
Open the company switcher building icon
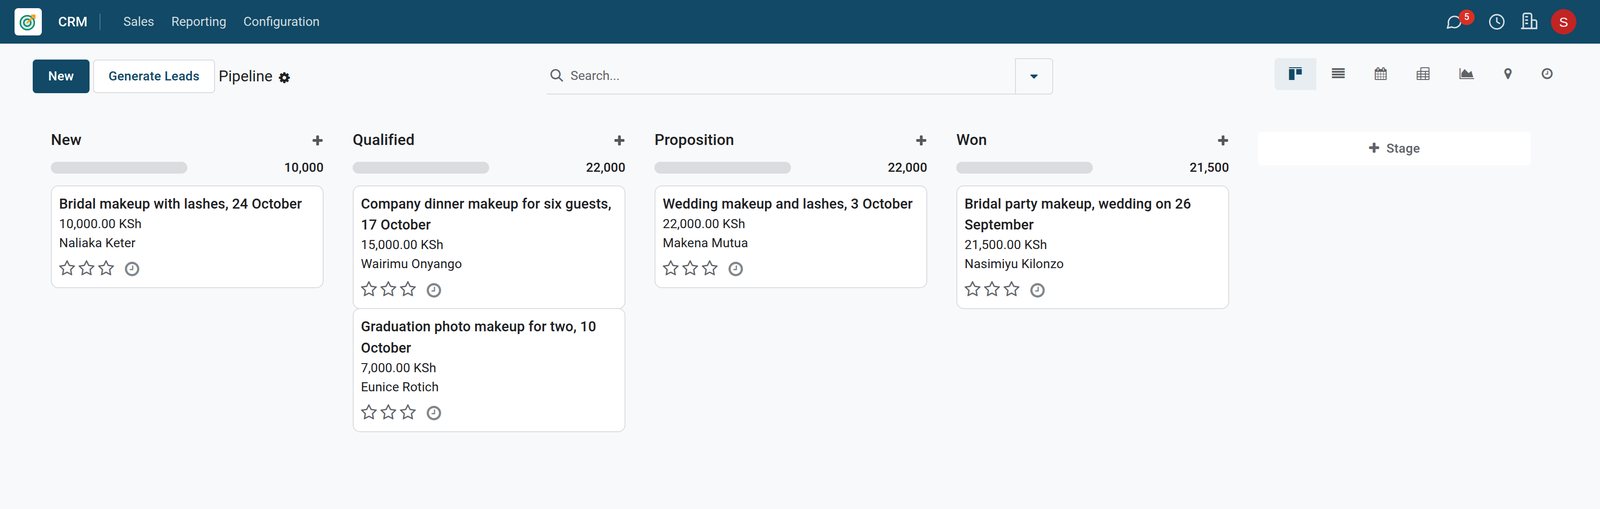point(1529,21)
